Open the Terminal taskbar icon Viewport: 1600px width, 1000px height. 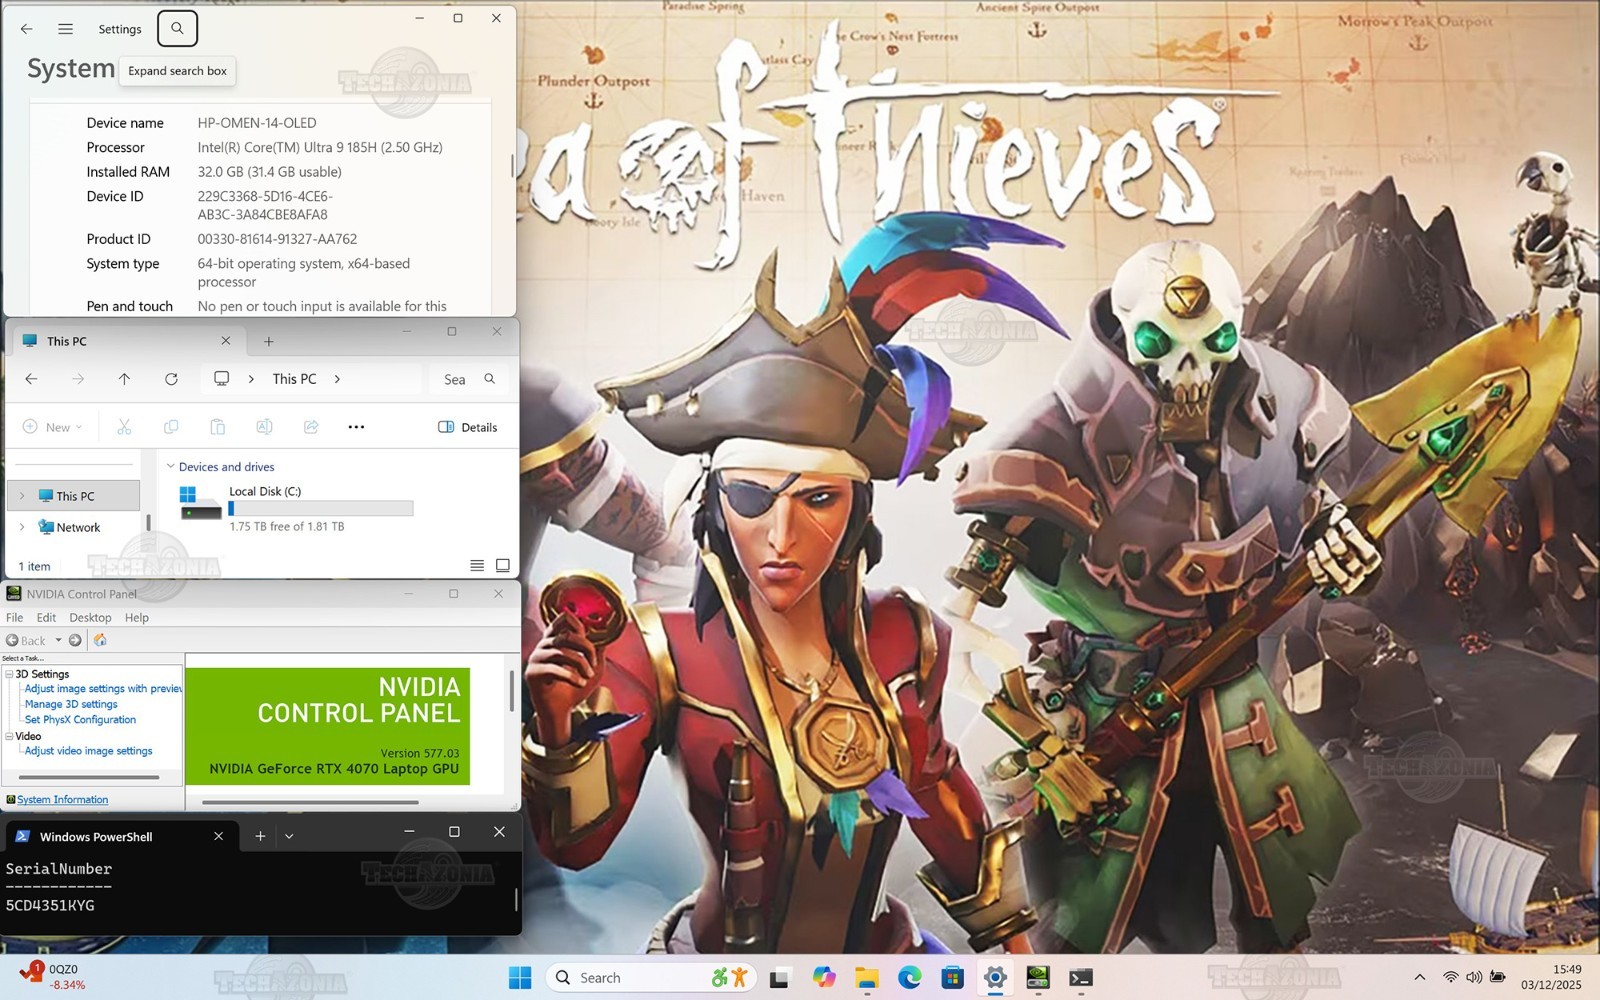pyautogui.click(x=1081, y=978)
